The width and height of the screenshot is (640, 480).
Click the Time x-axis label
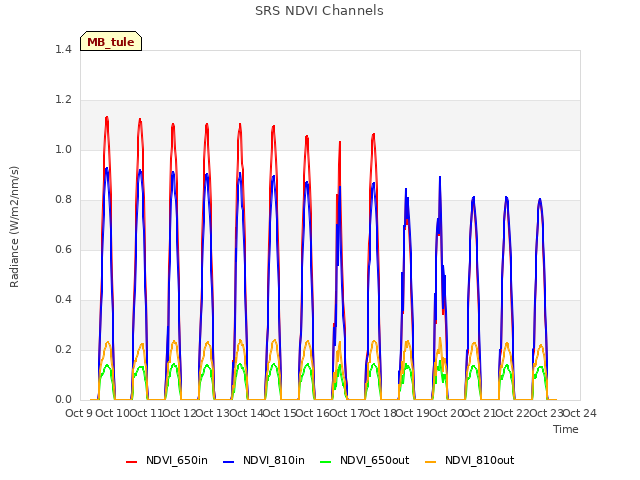[565, 429]
